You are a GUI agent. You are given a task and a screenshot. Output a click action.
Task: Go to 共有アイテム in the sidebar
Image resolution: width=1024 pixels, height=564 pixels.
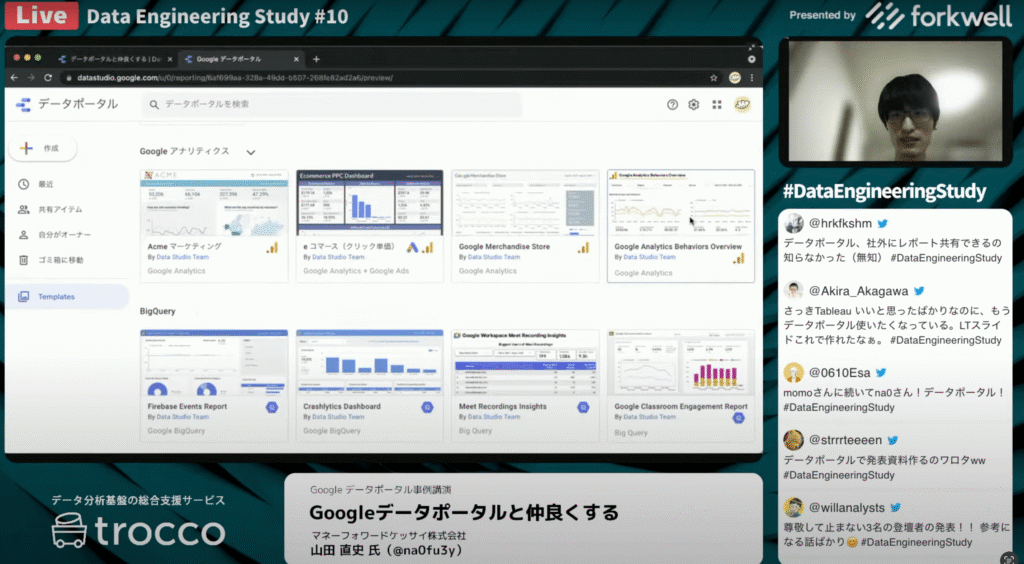pyautogui.click(x=59, y=210)
